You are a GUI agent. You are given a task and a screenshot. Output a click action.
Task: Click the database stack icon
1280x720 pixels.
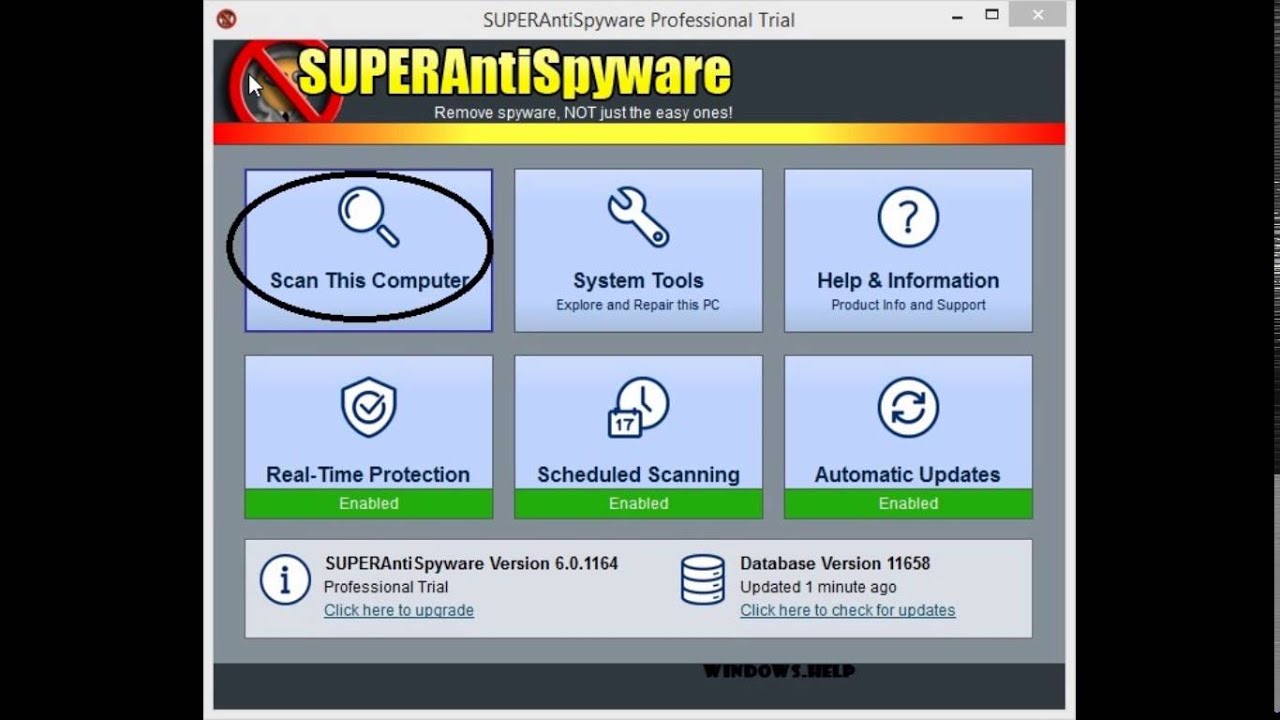[x=702, y=580]
